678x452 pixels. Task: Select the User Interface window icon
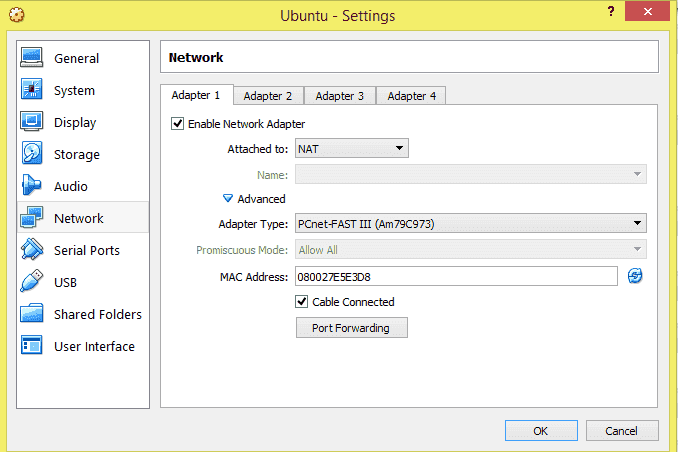click(x=32, y=346)
